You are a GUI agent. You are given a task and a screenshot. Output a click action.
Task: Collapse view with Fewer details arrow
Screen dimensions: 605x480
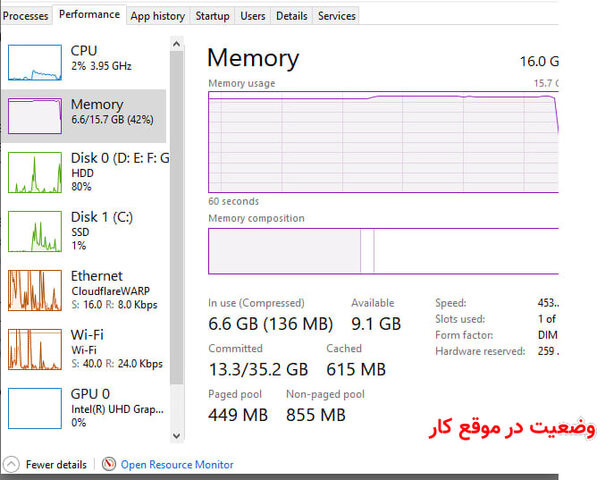click(11, 464)
